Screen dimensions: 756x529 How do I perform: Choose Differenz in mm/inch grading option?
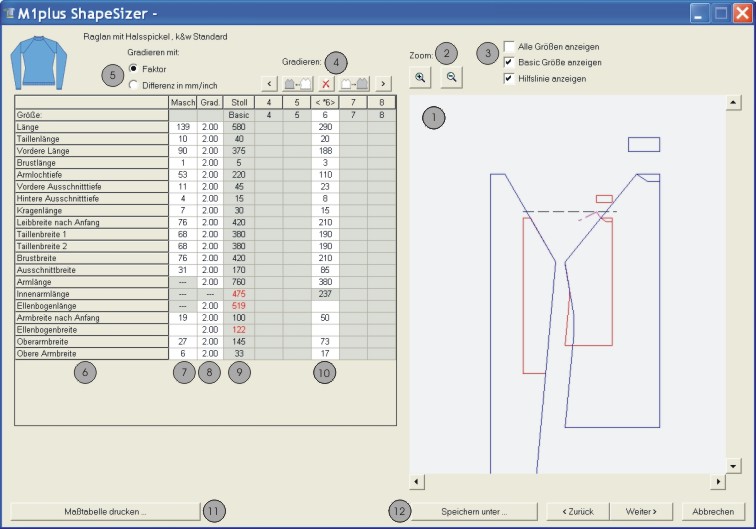[134, 84]
